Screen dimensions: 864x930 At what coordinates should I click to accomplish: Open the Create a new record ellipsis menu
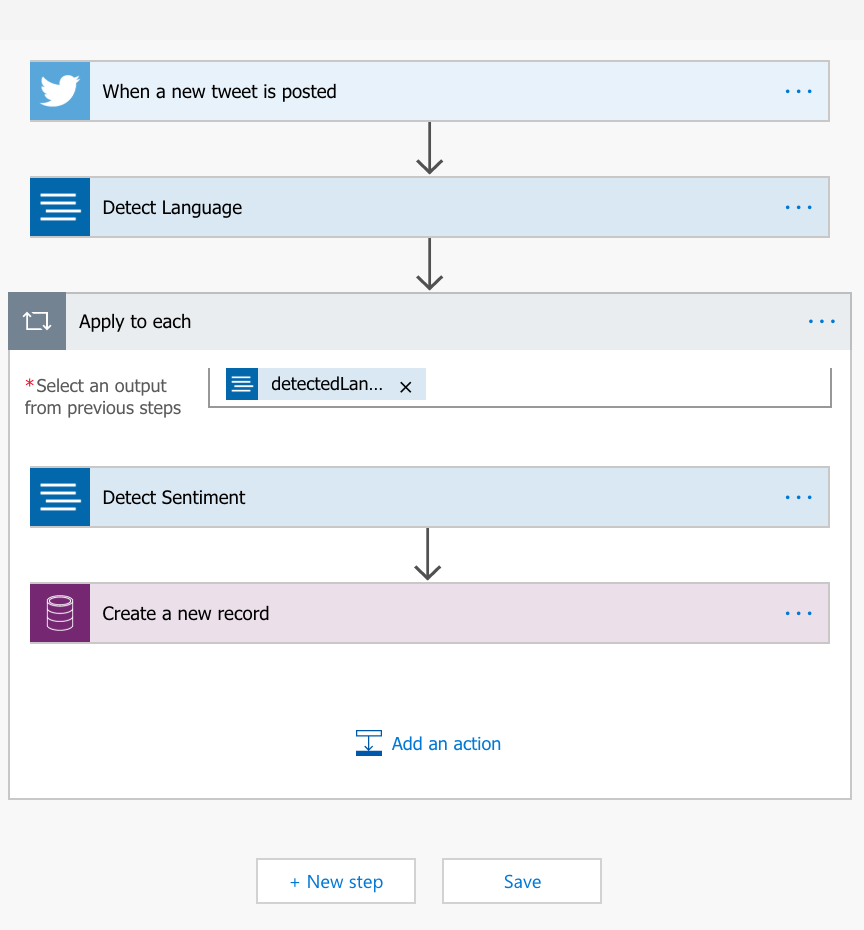coord(798,613)
